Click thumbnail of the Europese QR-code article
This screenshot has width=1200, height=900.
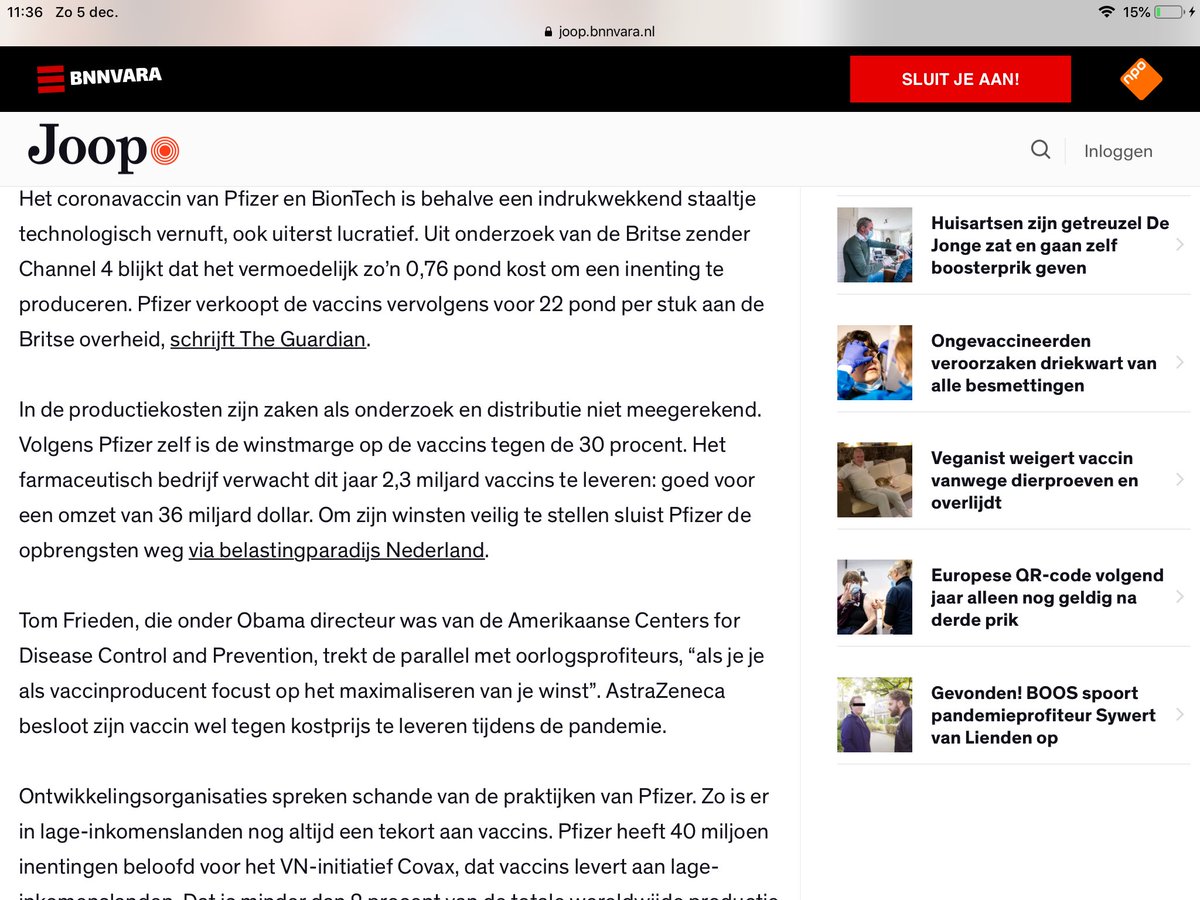click(x=875, y=597)
